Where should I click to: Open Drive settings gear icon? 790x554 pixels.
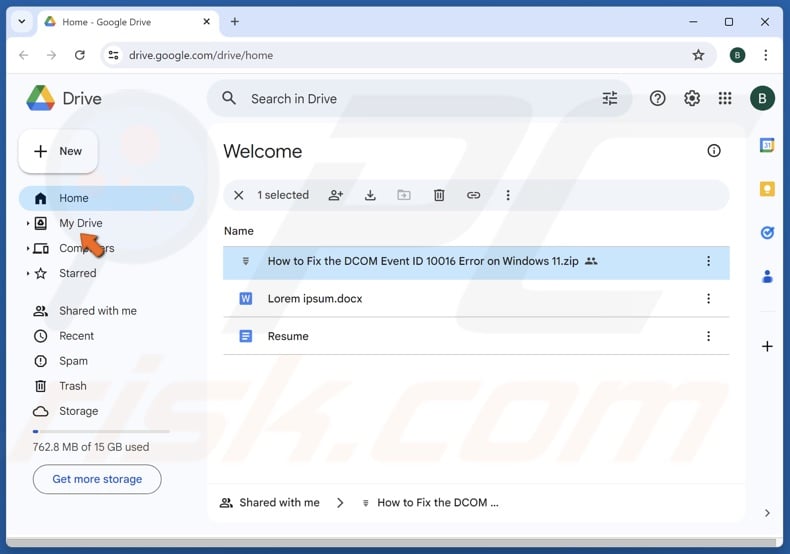[692, 98]
